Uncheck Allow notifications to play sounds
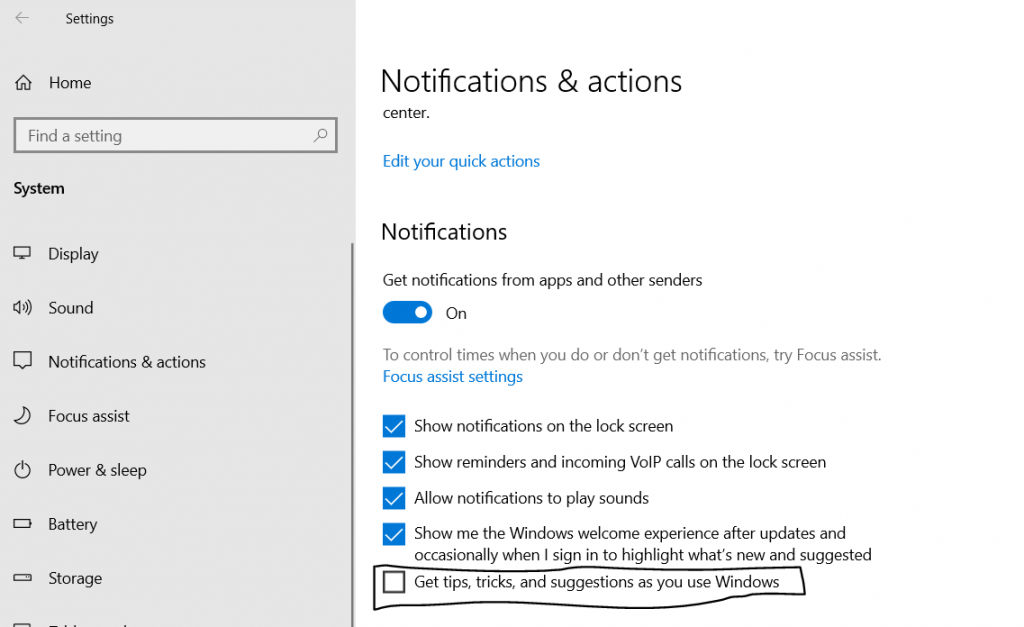Image resolution: width=1024 pixels, height=627 pixels. (394, 498)
